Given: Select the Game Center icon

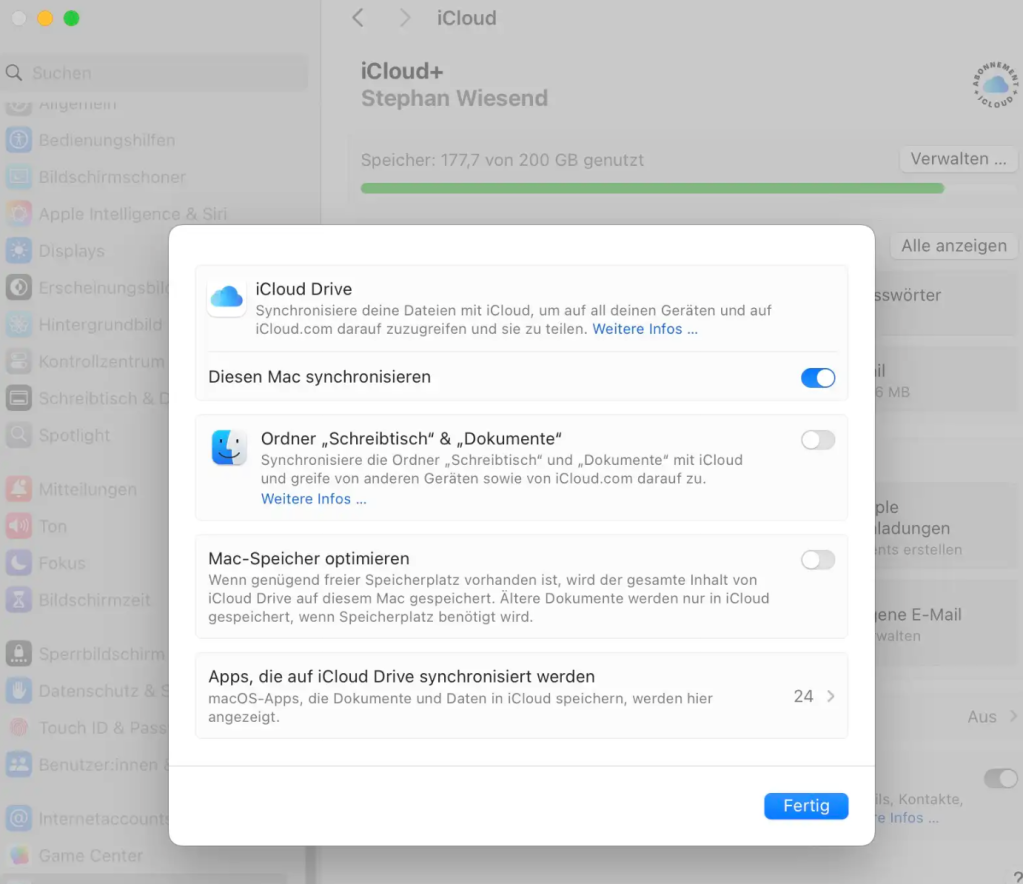Looking at the screenshot, I should pos(19,855).
